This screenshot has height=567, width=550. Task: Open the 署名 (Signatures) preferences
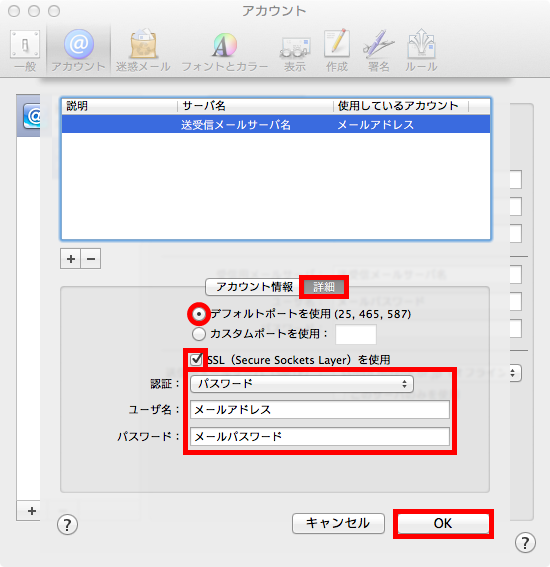click(378, 51)
